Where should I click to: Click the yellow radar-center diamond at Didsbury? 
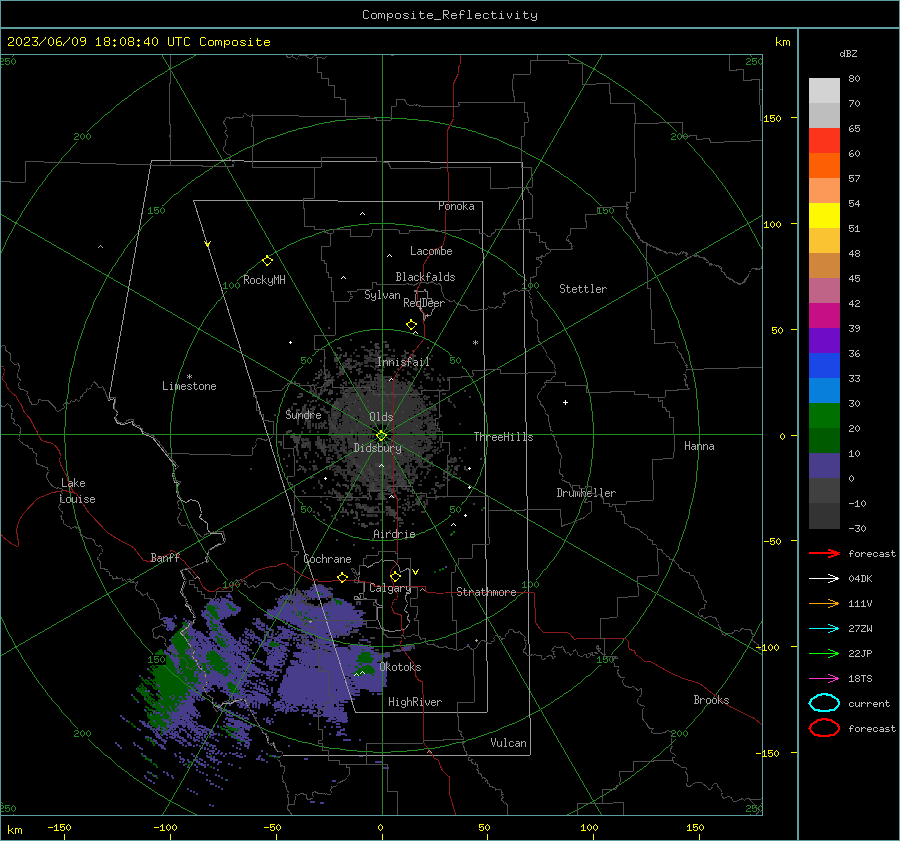[381, 436]
